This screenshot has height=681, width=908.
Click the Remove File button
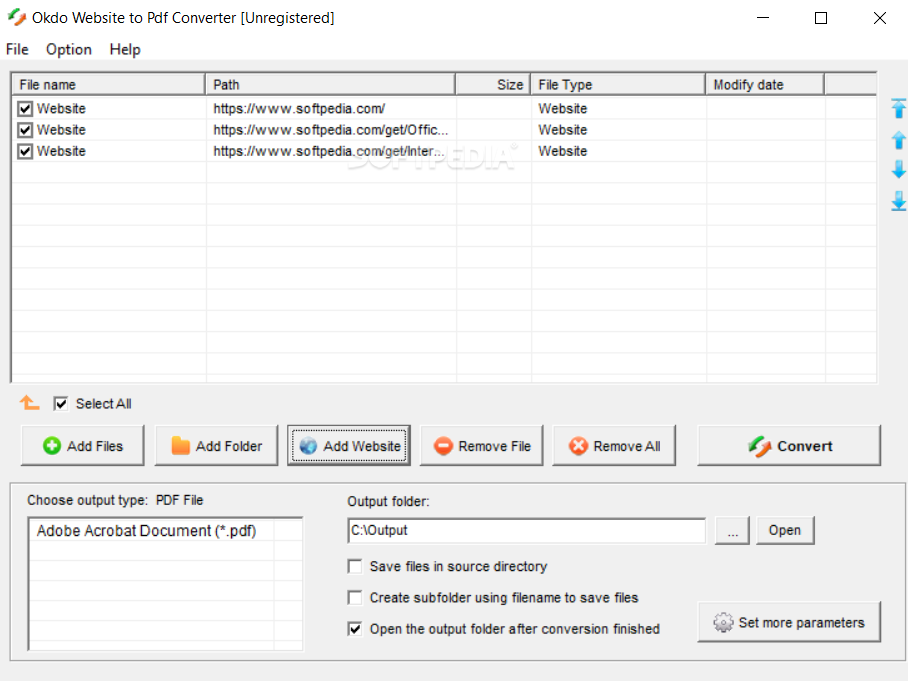(x=482, y=446)
